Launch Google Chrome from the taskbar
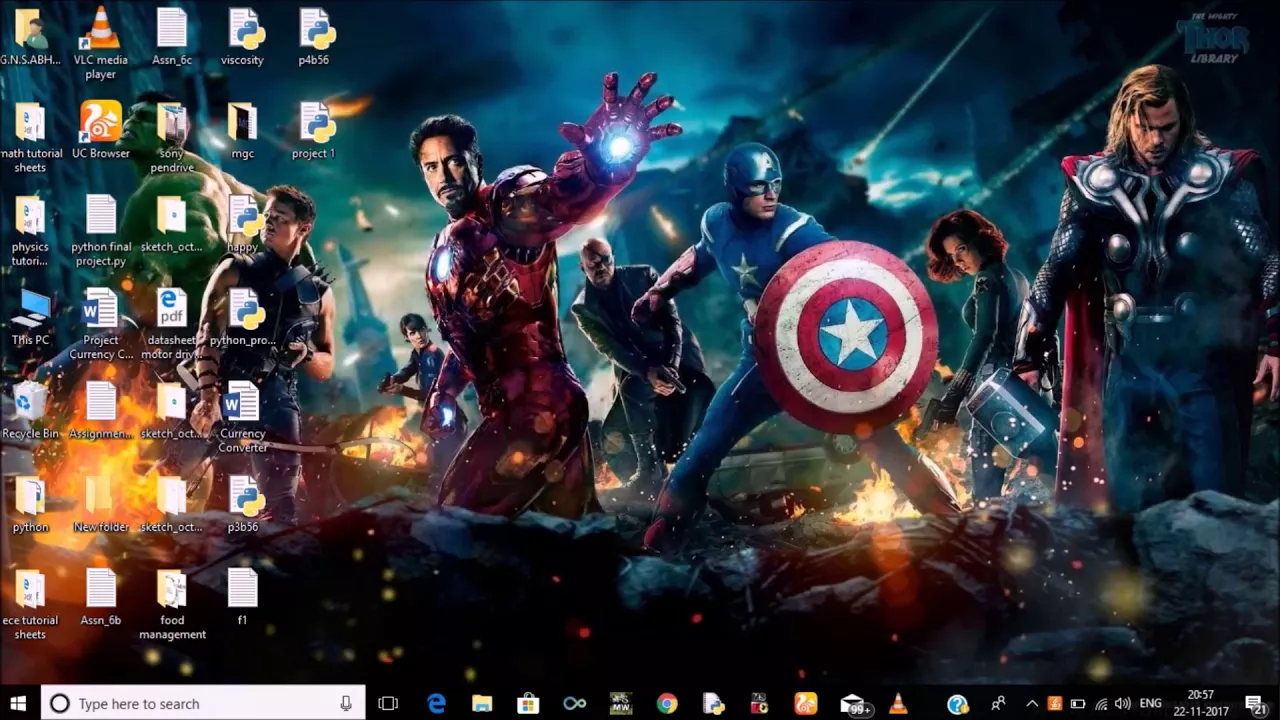Image resolution: width=1280 pixels, height=720 pixels. (x=667, y=703)
